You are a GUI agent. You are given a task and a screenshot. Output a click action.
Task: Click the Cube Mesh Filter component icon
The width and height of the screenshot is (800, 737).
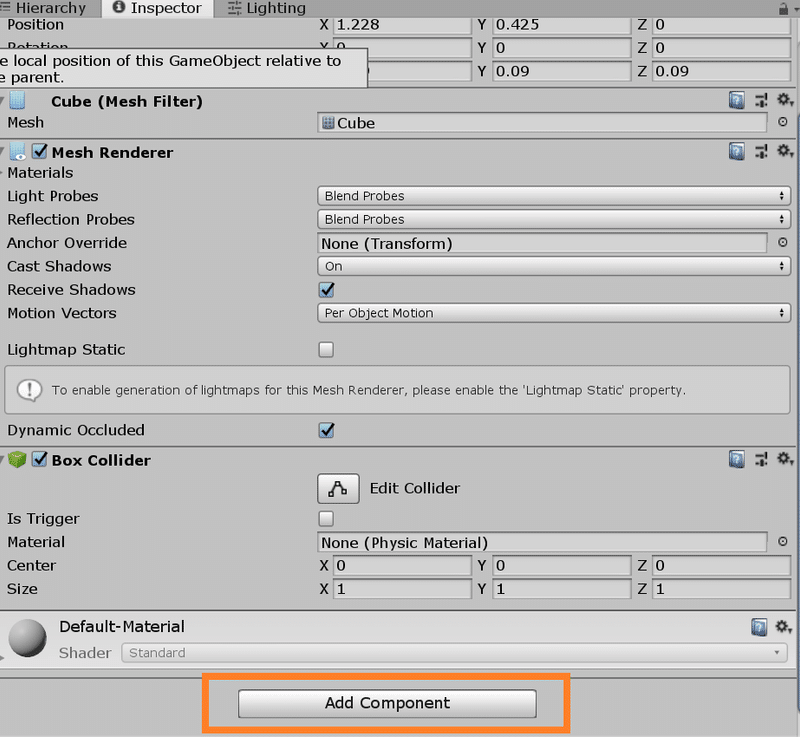[x=17, y=100]
